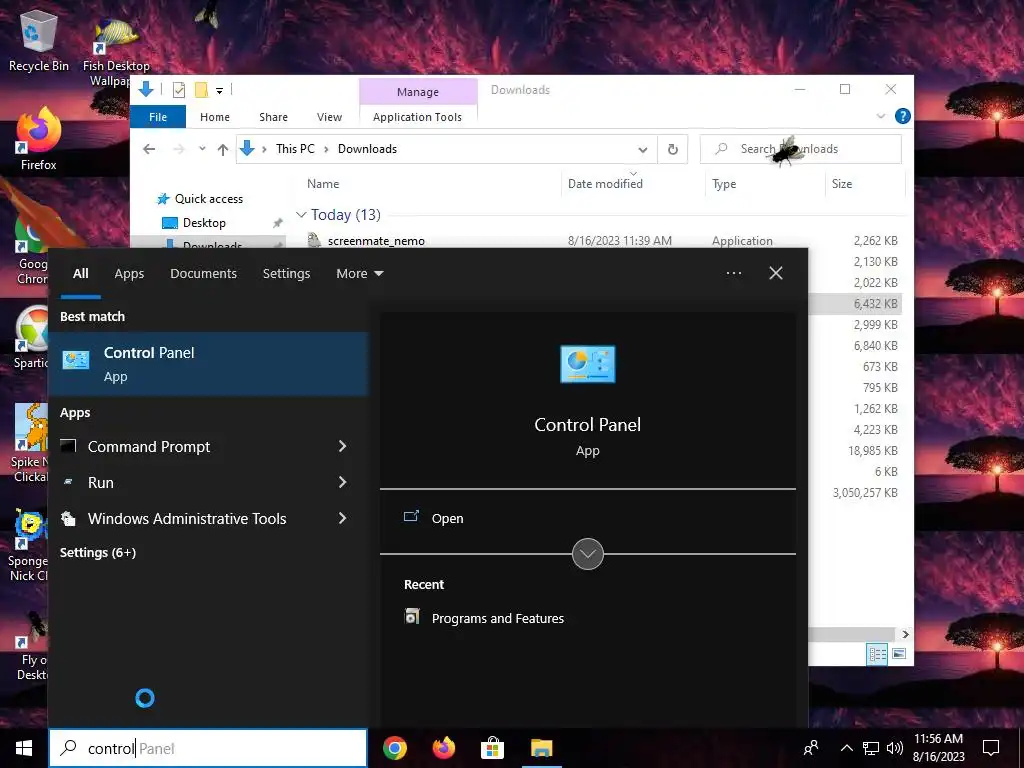The width and height of the screenshot is (1024, 768).
Task: Open the Fish Desktop Wallpaper shortcut
Action: coord(116,52)
